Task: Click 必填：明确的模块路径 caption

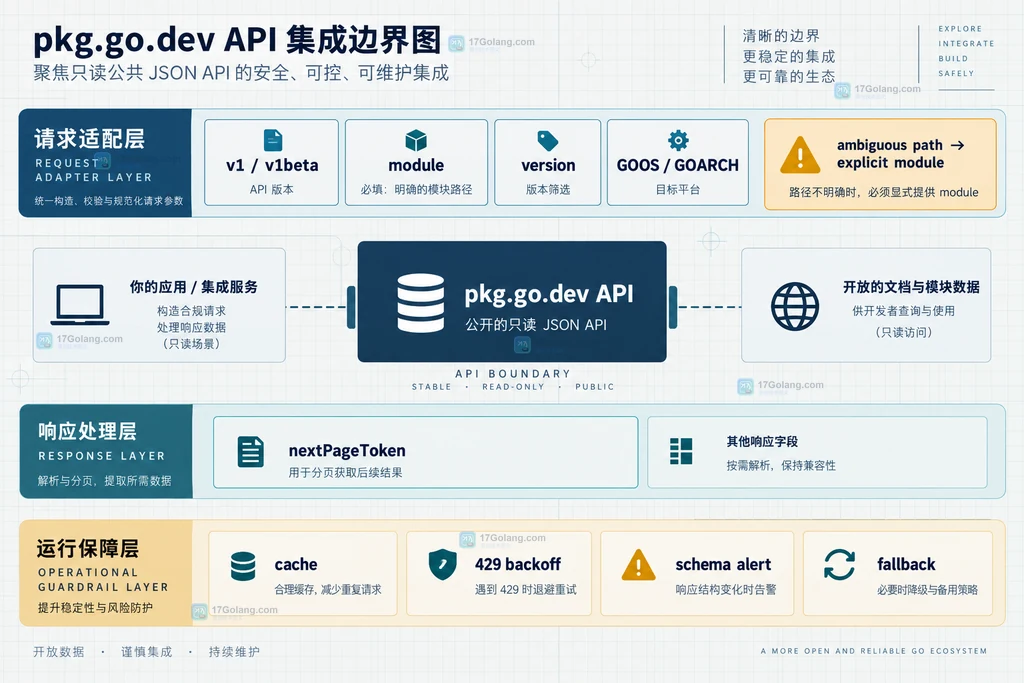Action: [x=416, y=189]
